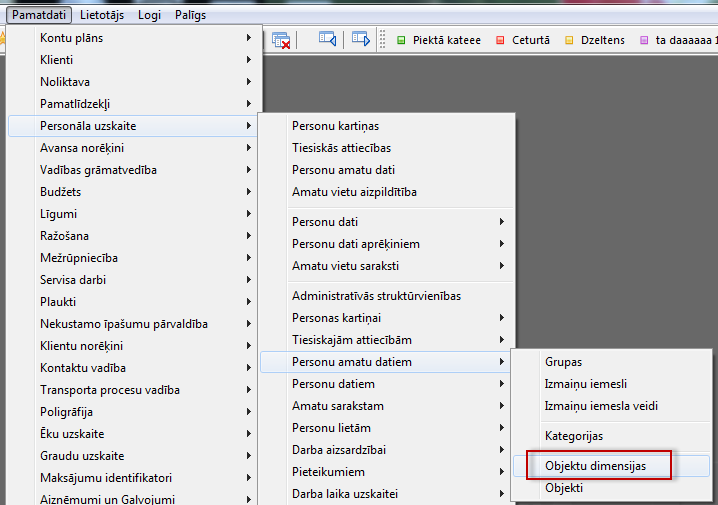This screenshot has height=505, width=718.
Task: Open the Pamatdati menu
Action: pos(39,15)
